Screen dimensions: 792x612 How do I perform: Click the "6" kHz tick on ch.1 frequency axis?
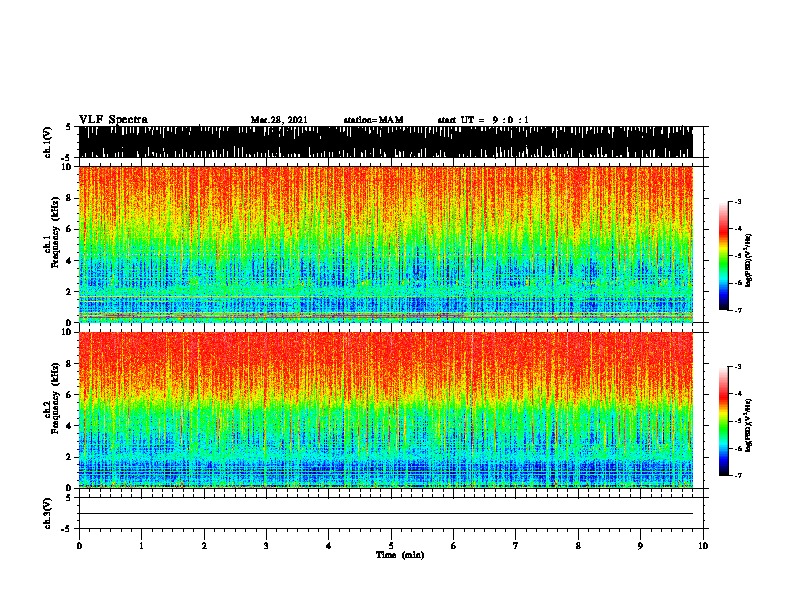[x=71, y=229]
